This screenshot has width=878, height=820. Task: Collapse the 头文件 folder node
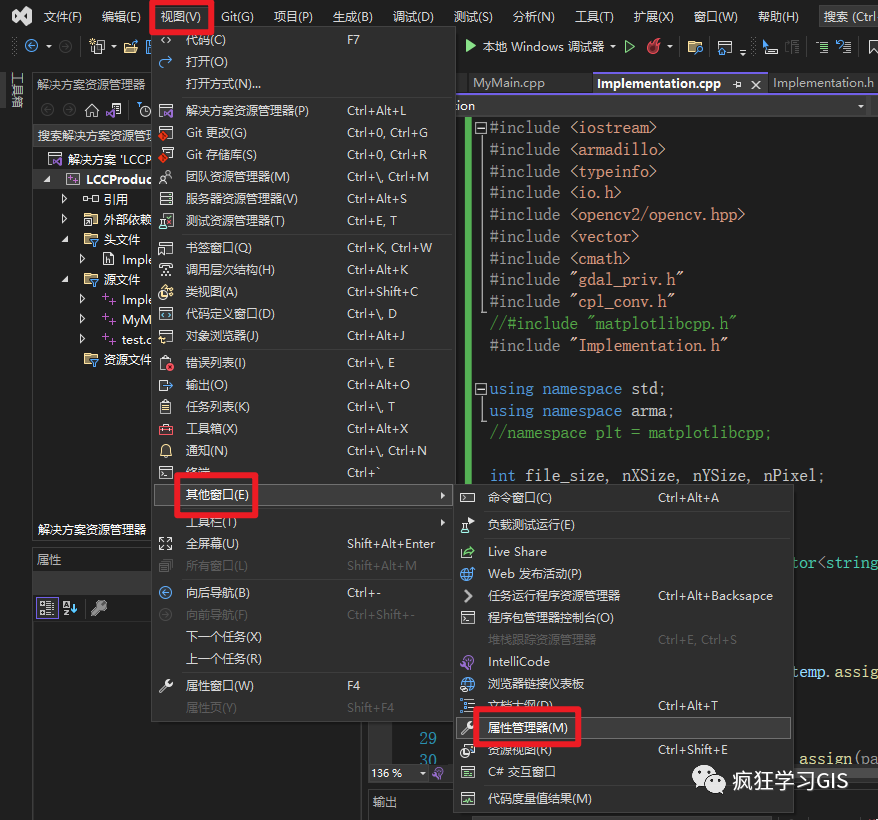pyautogui.click(x=65, y=240)
